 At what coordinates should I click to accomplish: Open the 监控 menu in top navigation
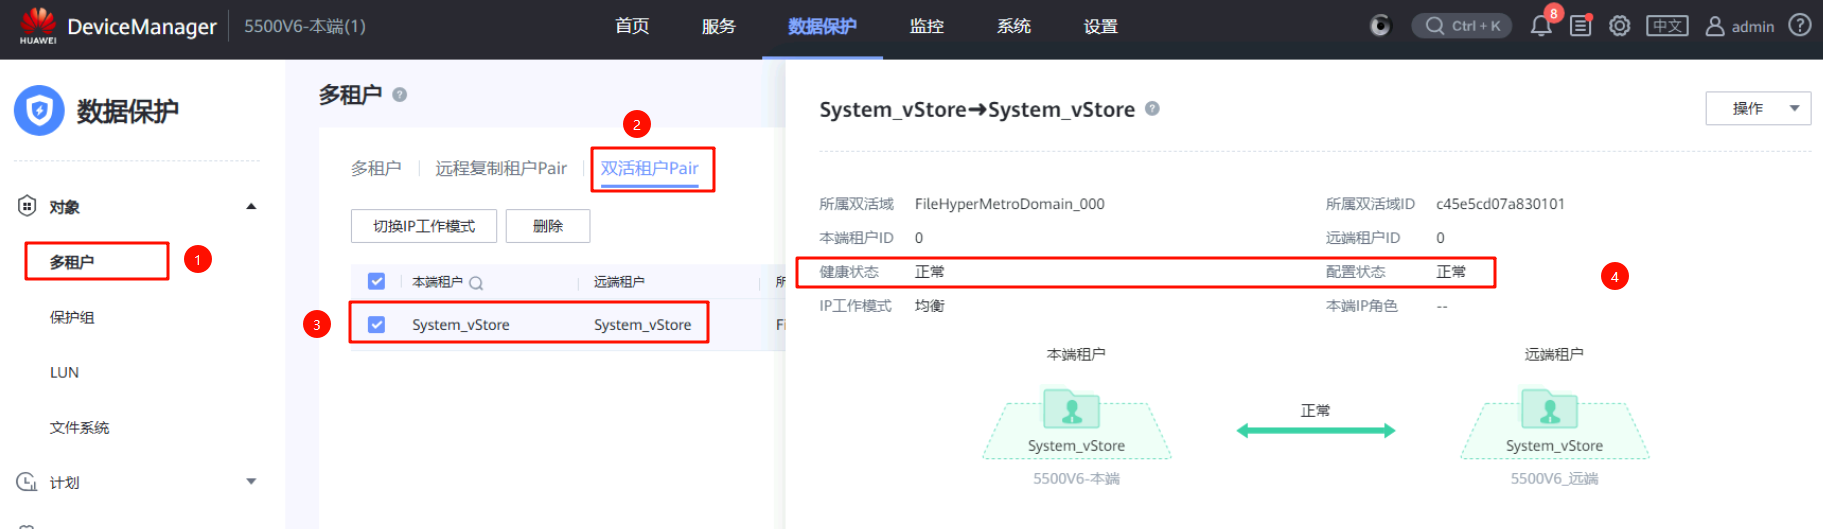click(926, 26)
